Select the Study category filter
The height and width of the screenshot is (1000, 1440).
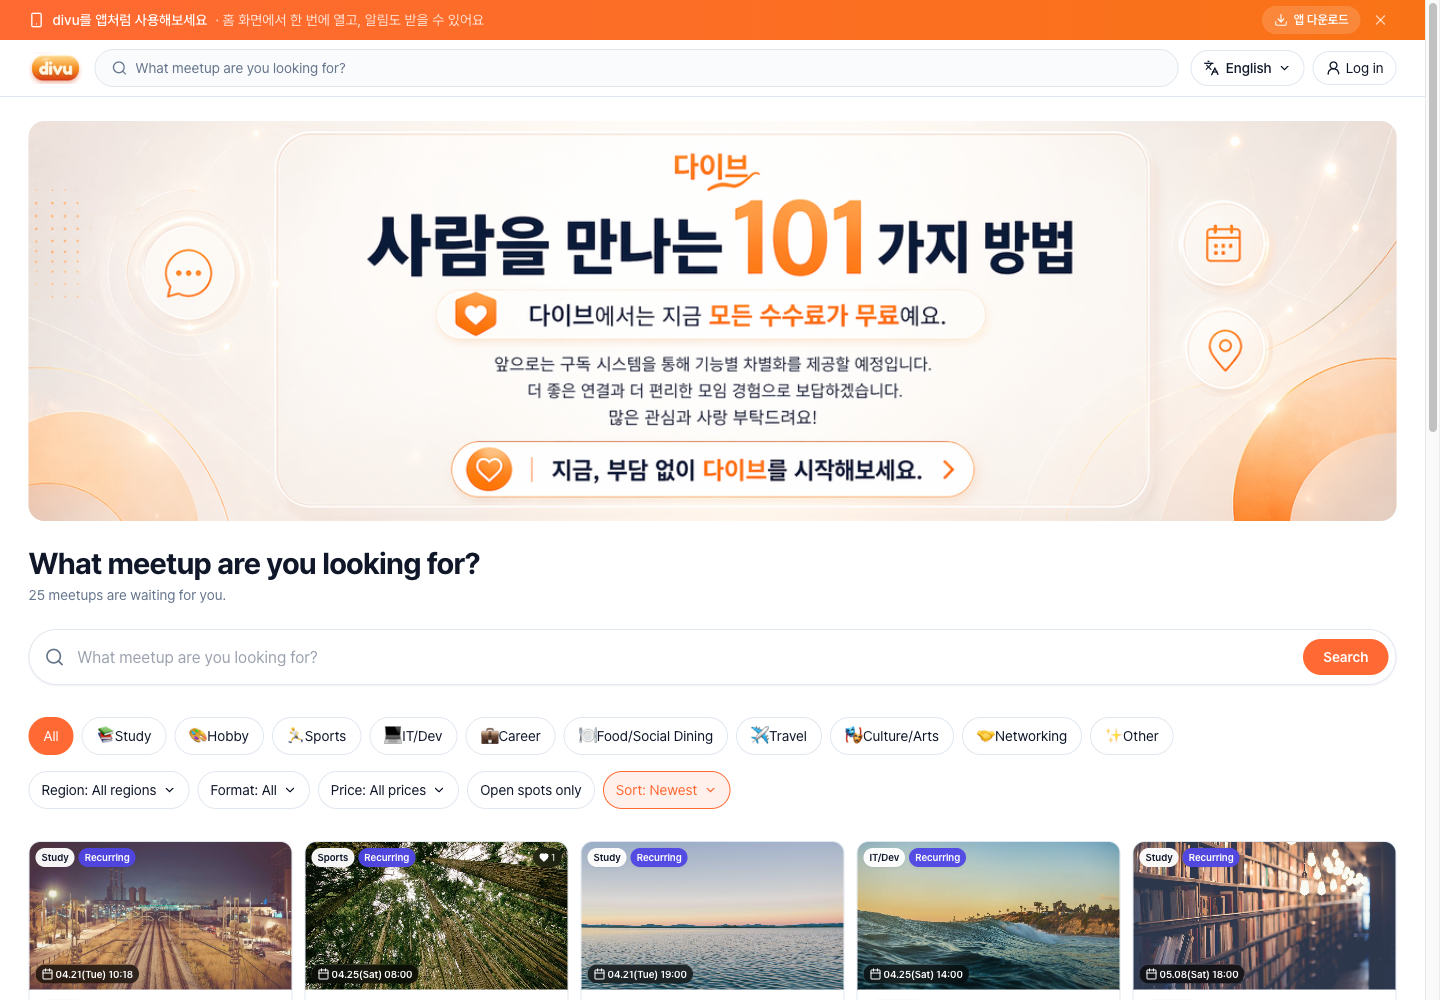[x=124, y=736]
